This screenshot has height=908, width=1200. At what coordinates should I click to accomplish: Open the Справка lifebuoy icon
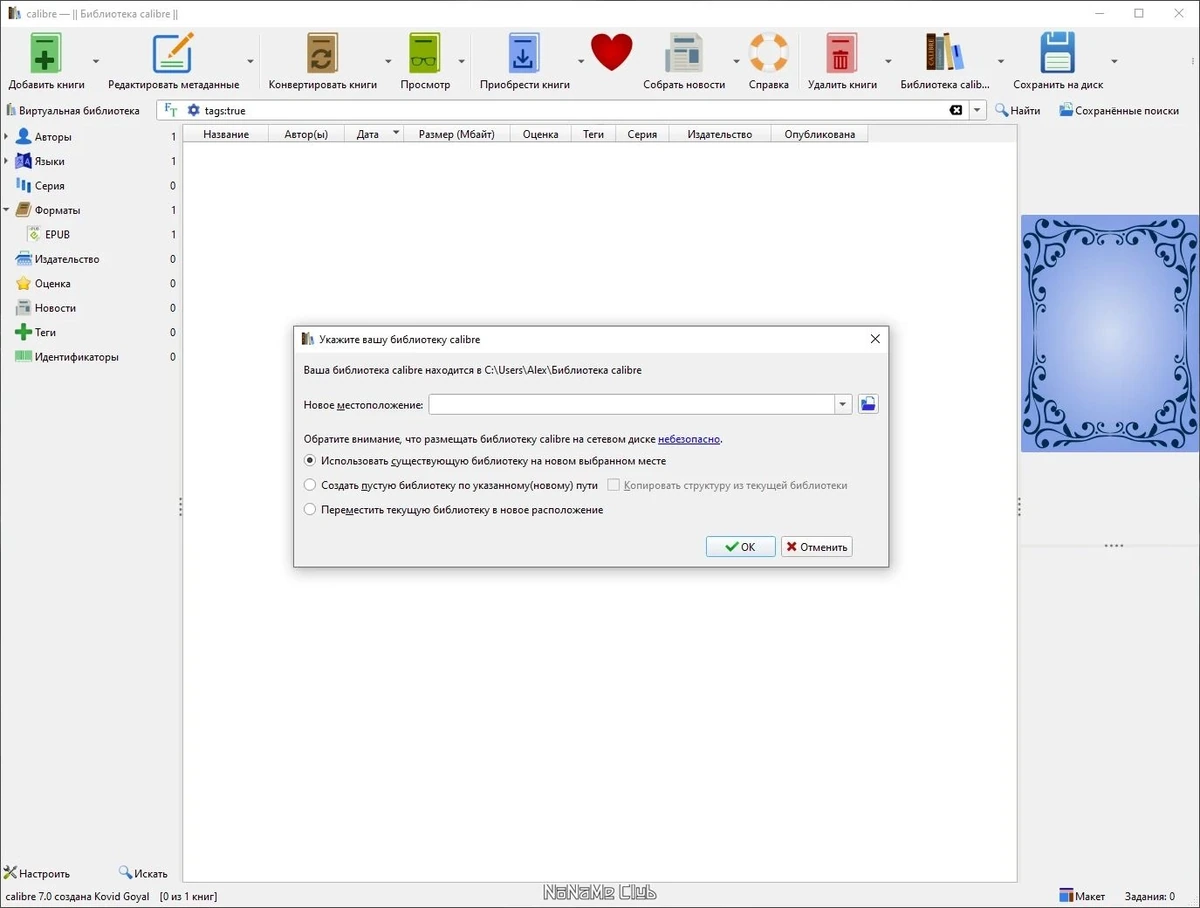coord(768,53)
